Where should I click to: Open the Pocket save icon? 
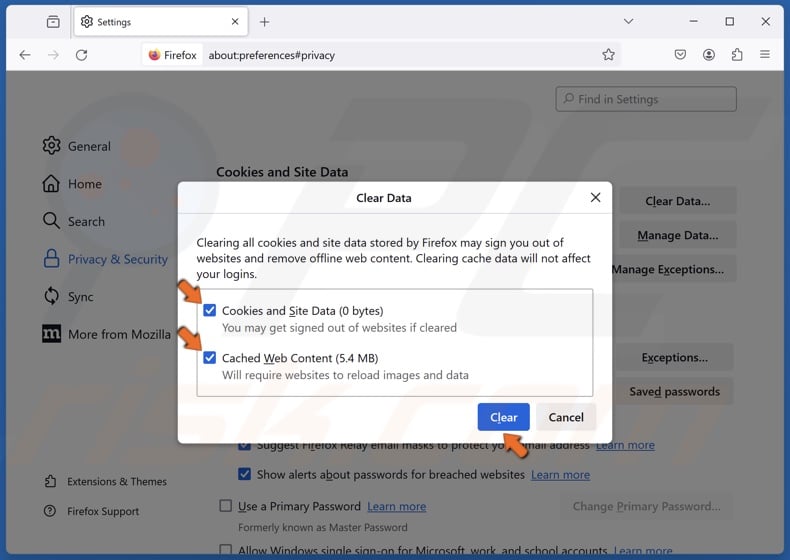tap(680, 54)
